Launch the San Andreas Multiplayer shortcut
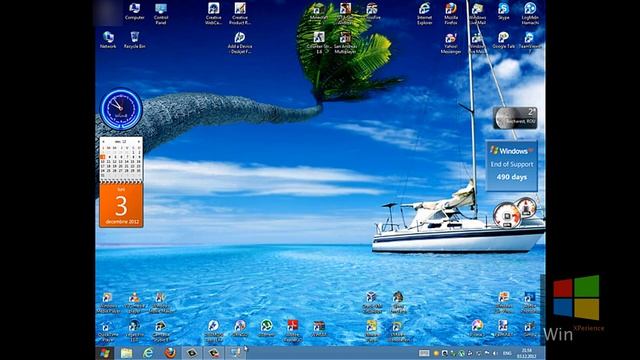This screenshot has height=360, width=640. tap(345, 42)
